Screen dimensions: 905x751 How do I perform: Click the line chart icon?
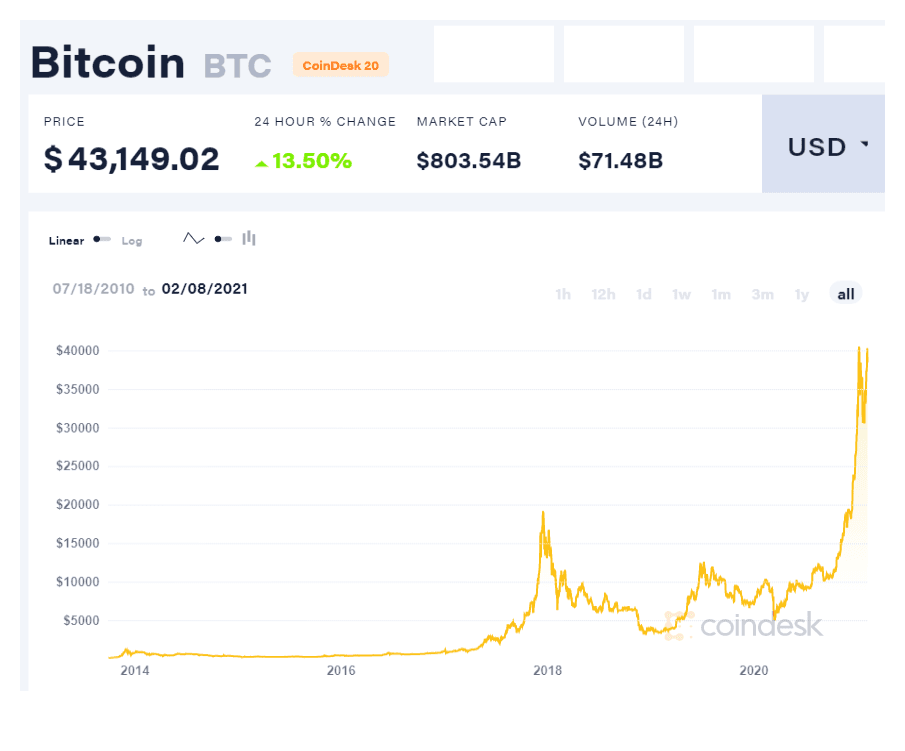pyautogui.click(x=194, y=239)
